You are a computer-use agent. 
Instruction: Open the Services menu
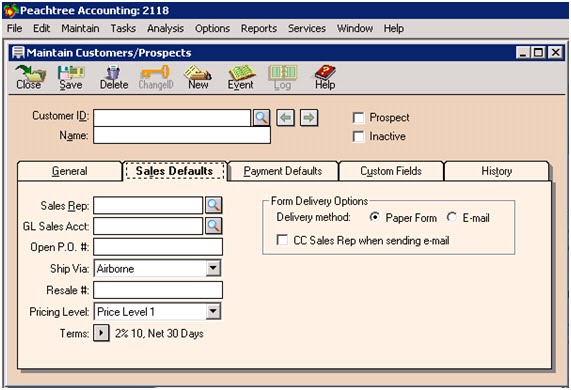pyautogui.click(x=307, y=28)
